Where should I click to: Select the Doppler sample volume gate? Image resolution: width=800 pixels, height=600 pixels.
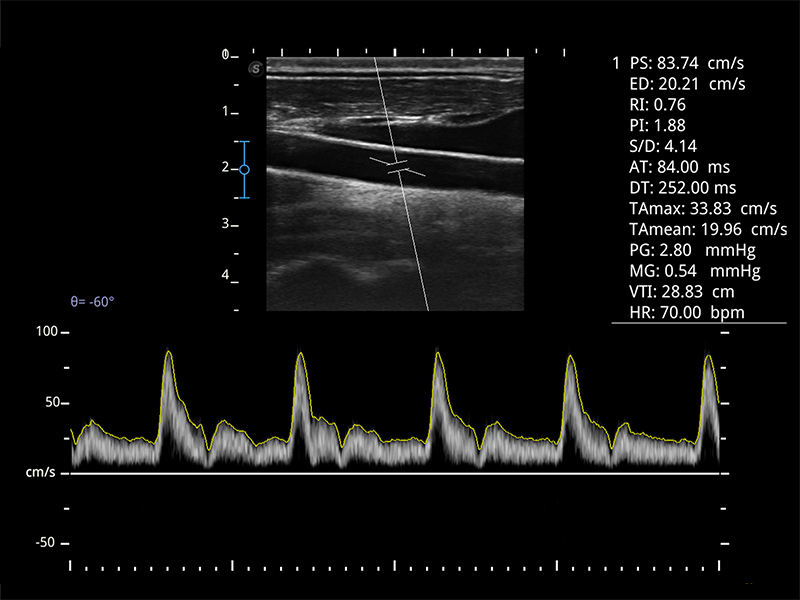(x=397, y=167)
